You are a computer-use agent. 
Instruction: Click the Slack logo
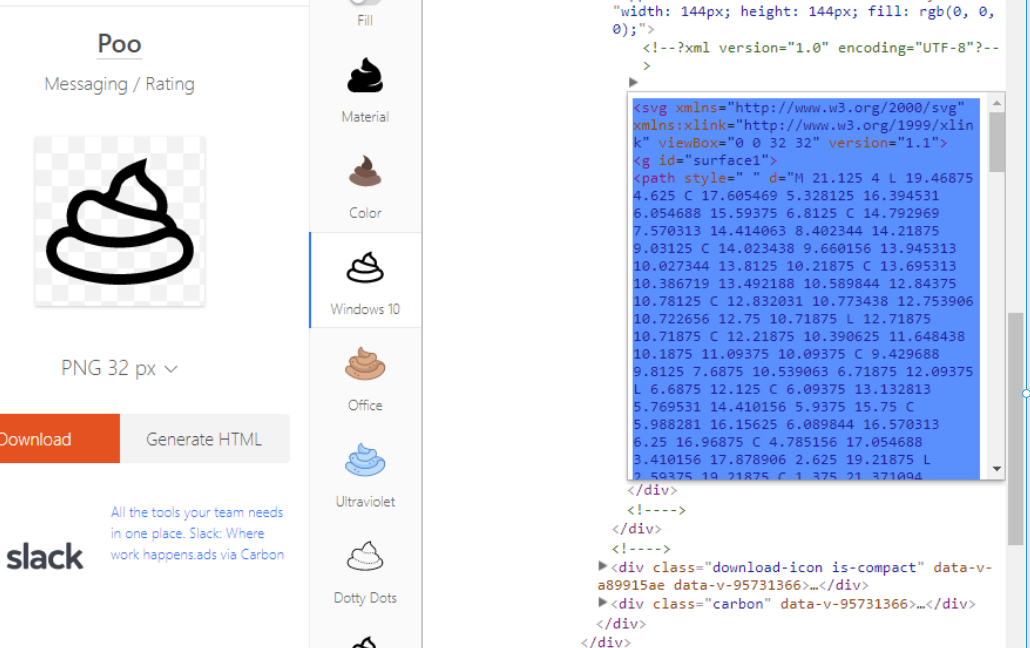pyautogui.click(x=45, y=557)
